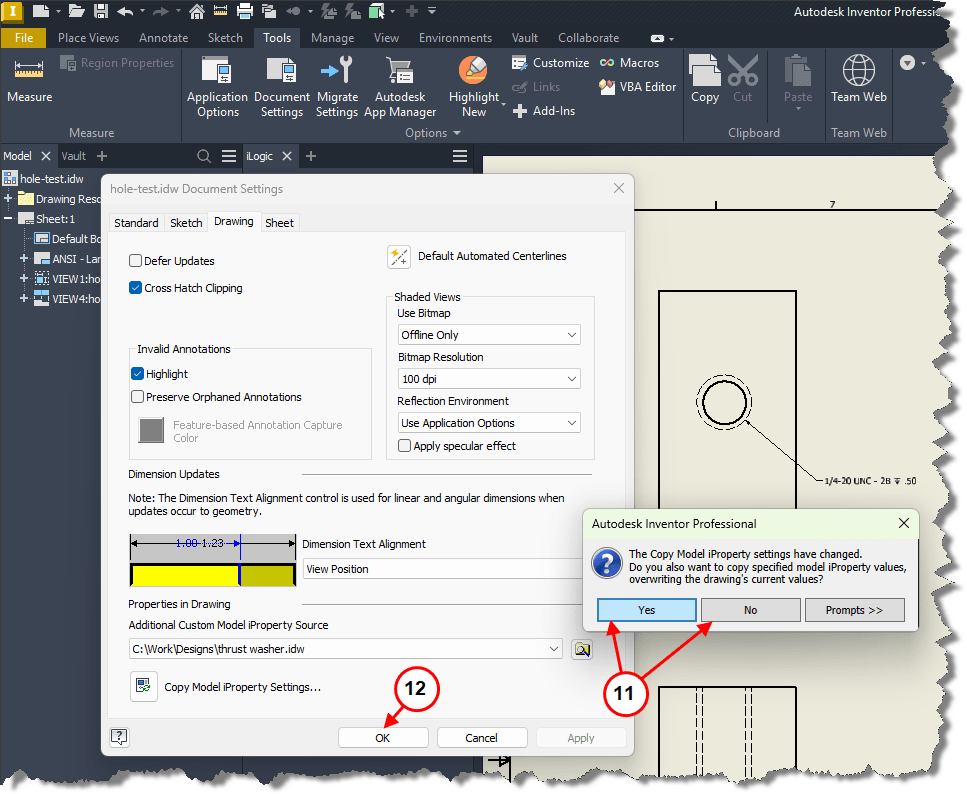The height and width of the screenshot is (794, 967).
Task: Switch to the Sketch tab in Document Settings
Action: click(x=186, y=223)
